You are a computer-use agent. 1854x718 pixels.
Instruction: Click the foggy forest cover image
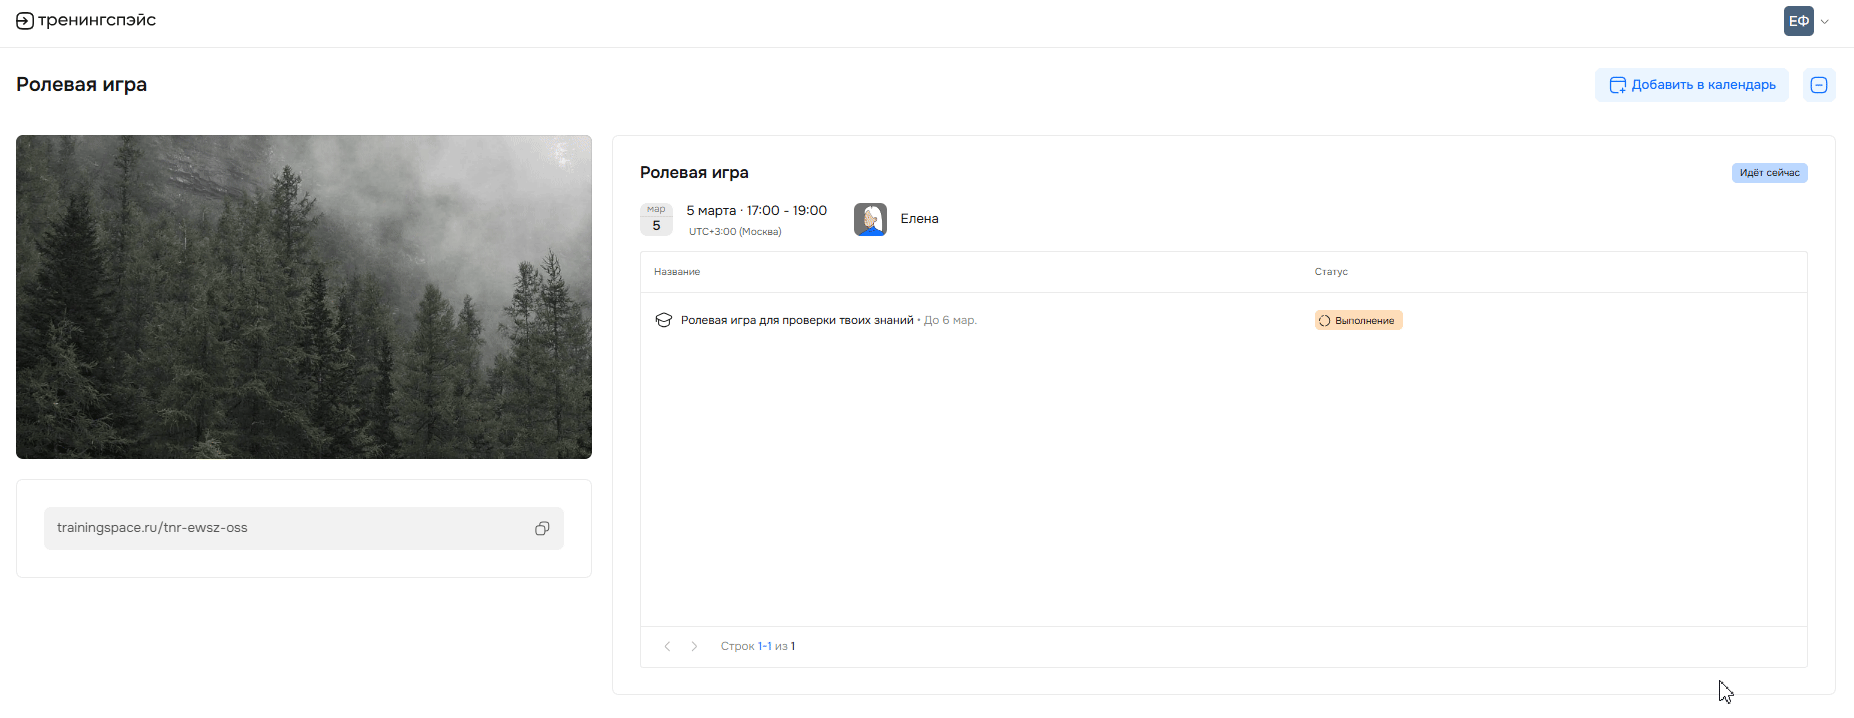[304, 297]
